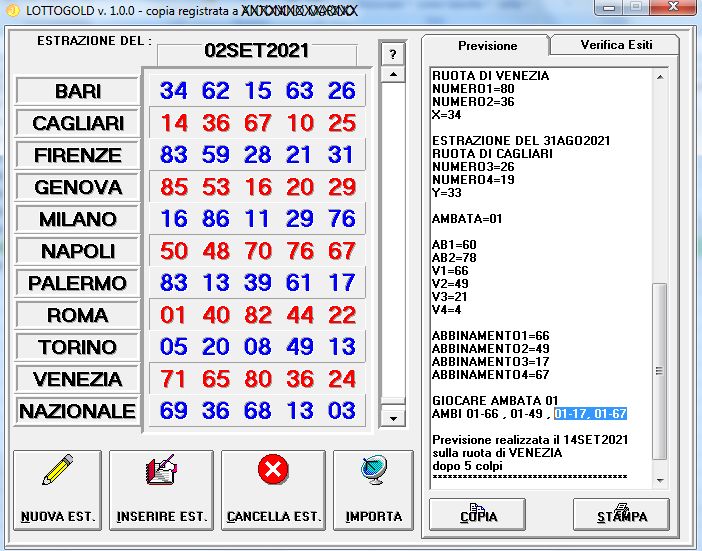Click the ESTRAZIONE DEL 31AGO2021 line

tap(521, 141)
